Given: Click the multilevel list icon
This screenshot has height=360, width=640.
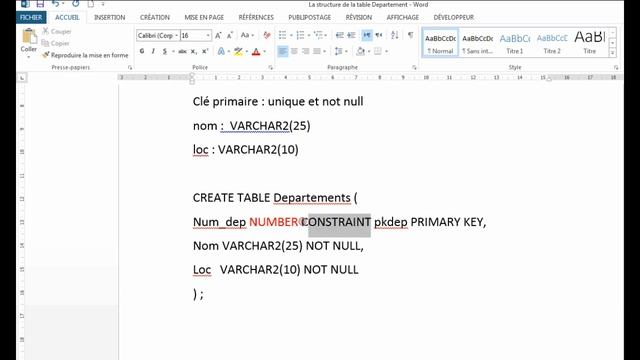Looking at the screenshot, I should point(318,36).
